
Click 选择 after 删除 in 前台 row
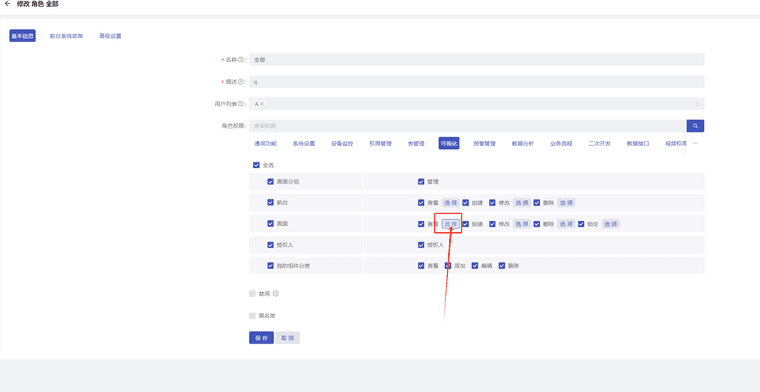click(x=566, y=203)
